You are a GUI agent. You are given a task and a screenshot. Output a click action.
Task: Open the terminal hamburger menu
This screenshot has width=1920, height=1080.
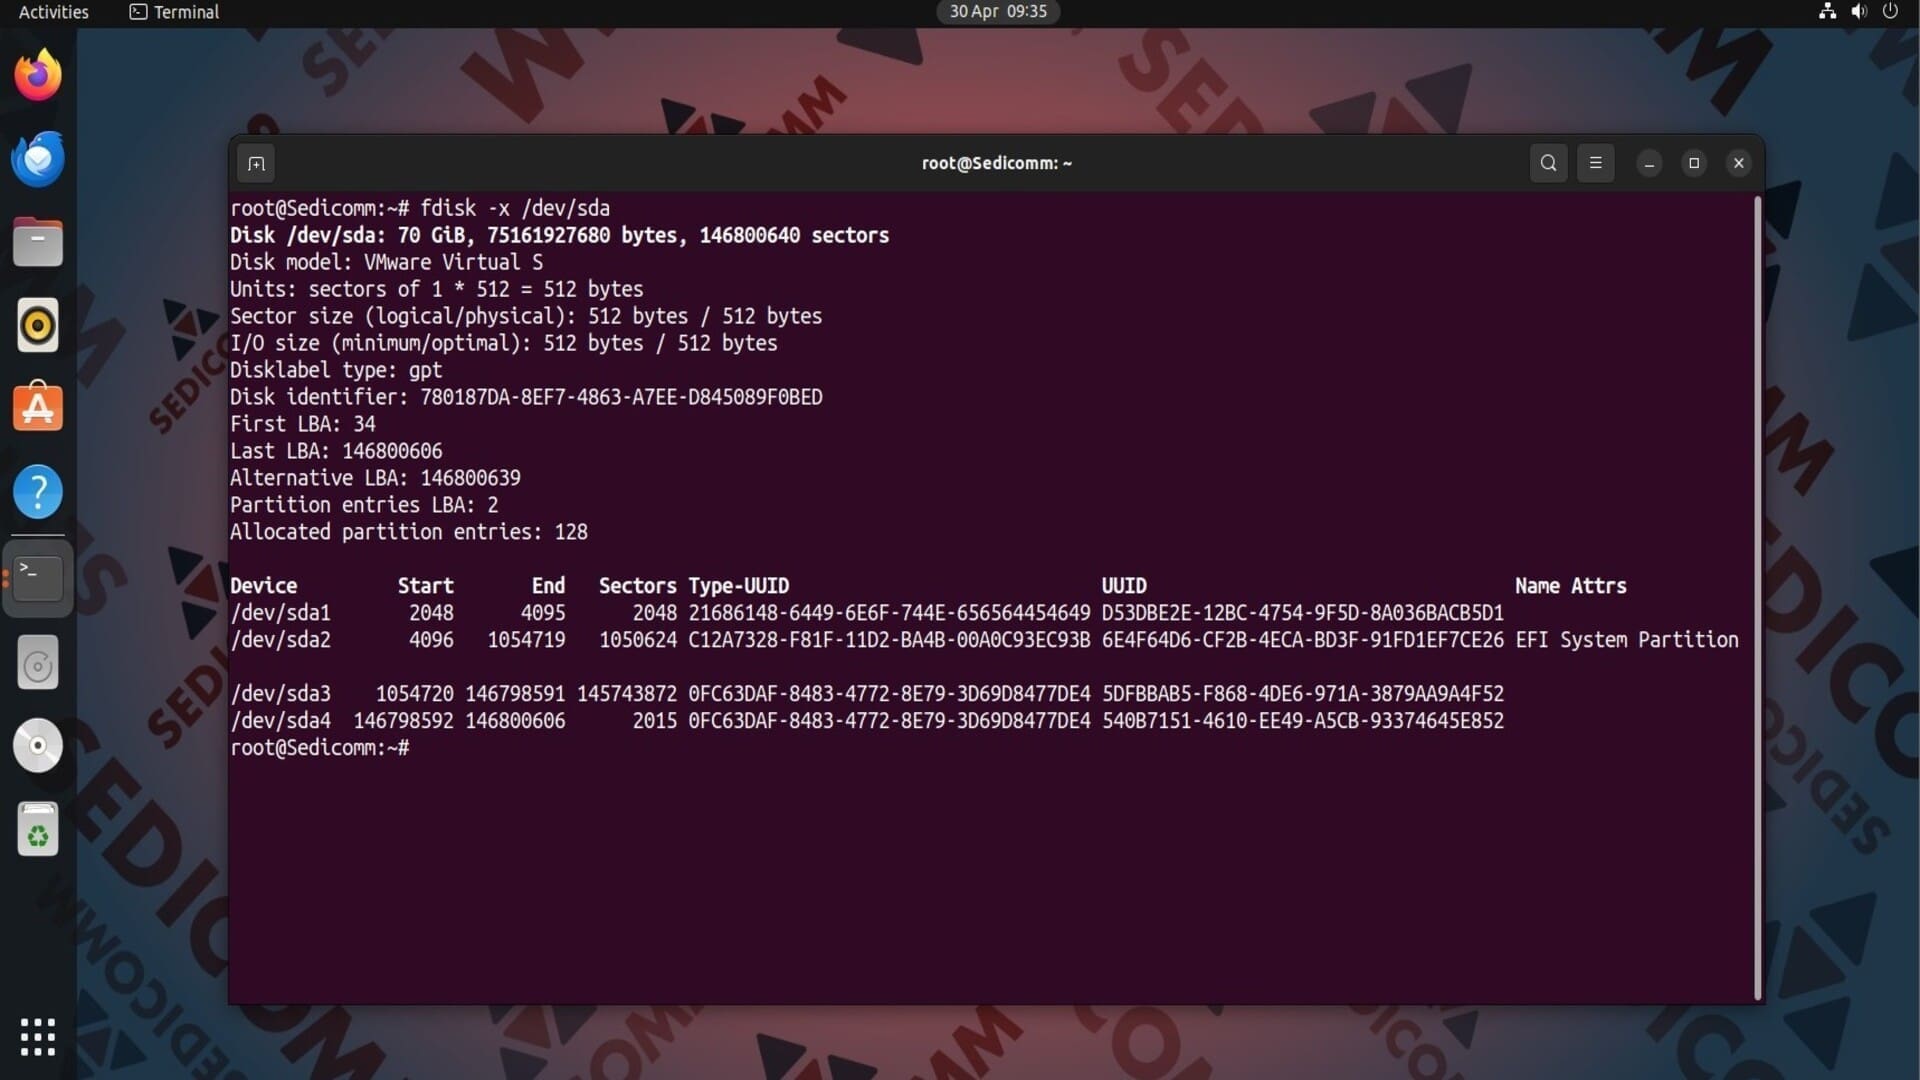click(x=1596, y=163)
